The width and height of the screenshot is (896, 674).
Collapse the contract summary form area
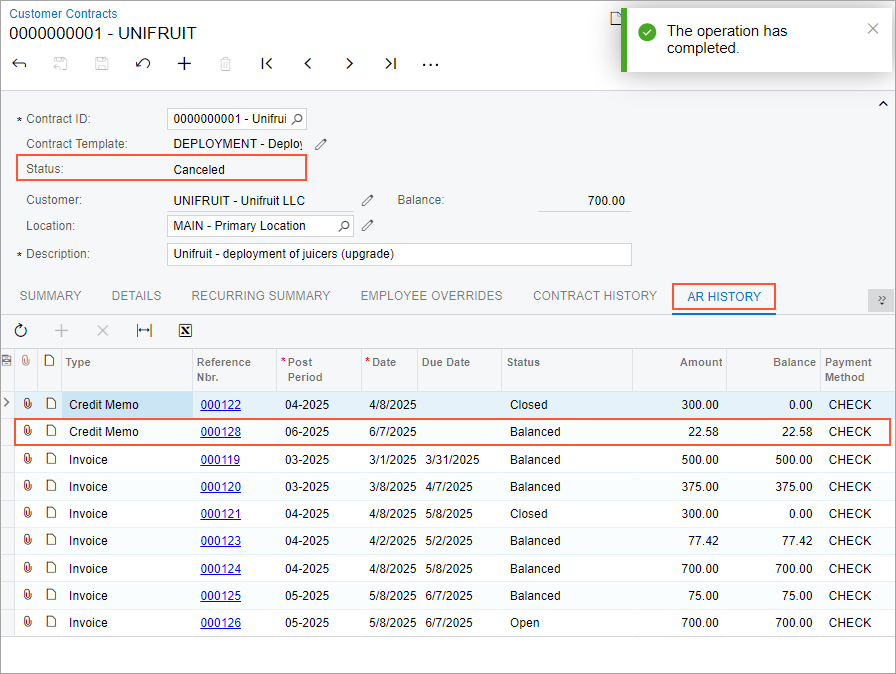(882, 104)
